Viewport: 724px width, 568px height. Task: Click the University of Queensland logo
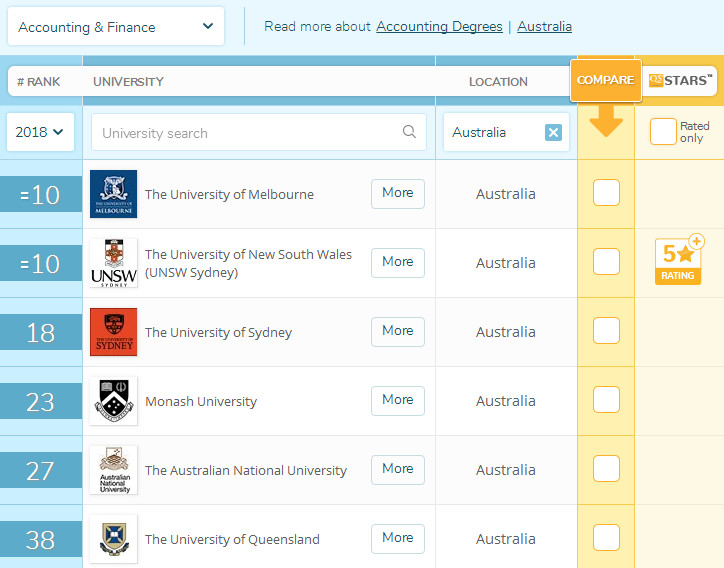click(x=113, y=539)
